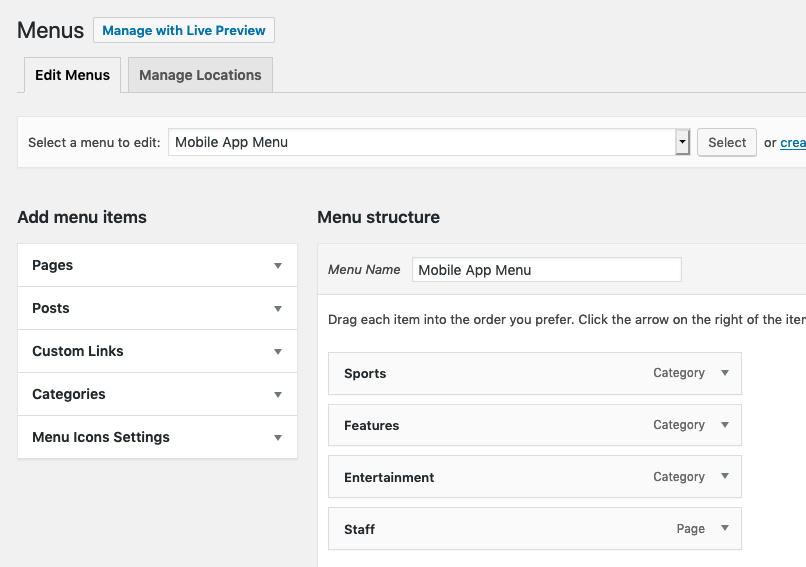Open the menu selection dropdown

[429, 142]
